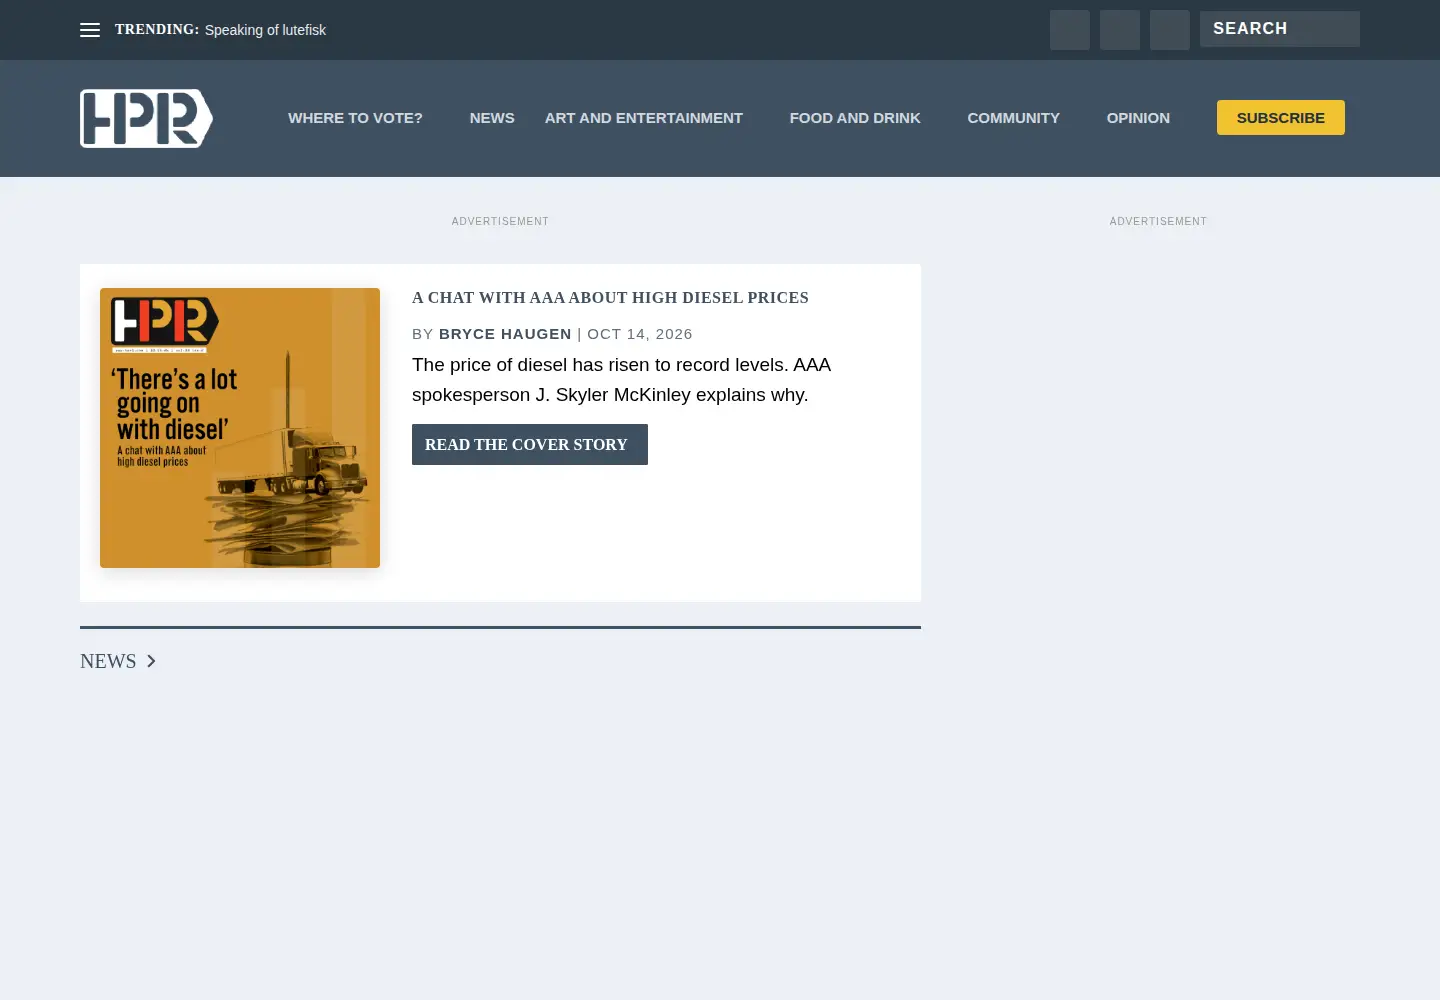Navigate to the Community section

pyautogui.click(x=1013, y=118)
